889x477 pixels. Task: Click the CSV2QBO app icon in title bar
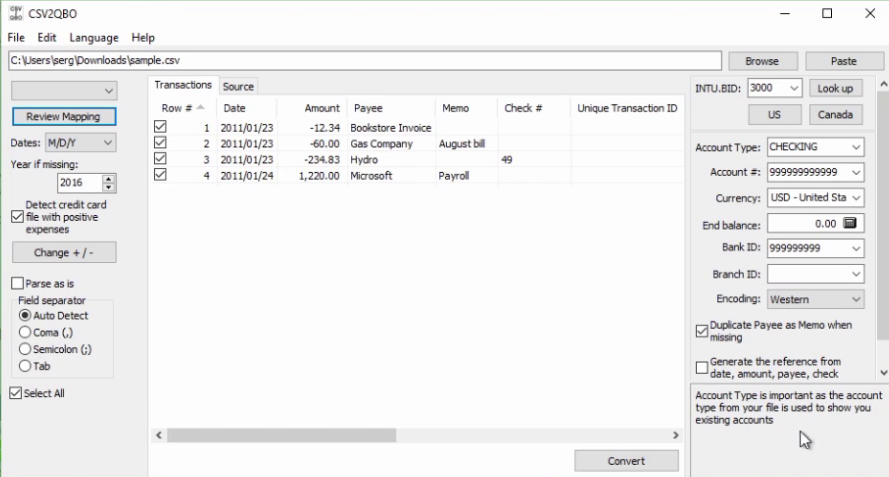click(x=15, y=13)
